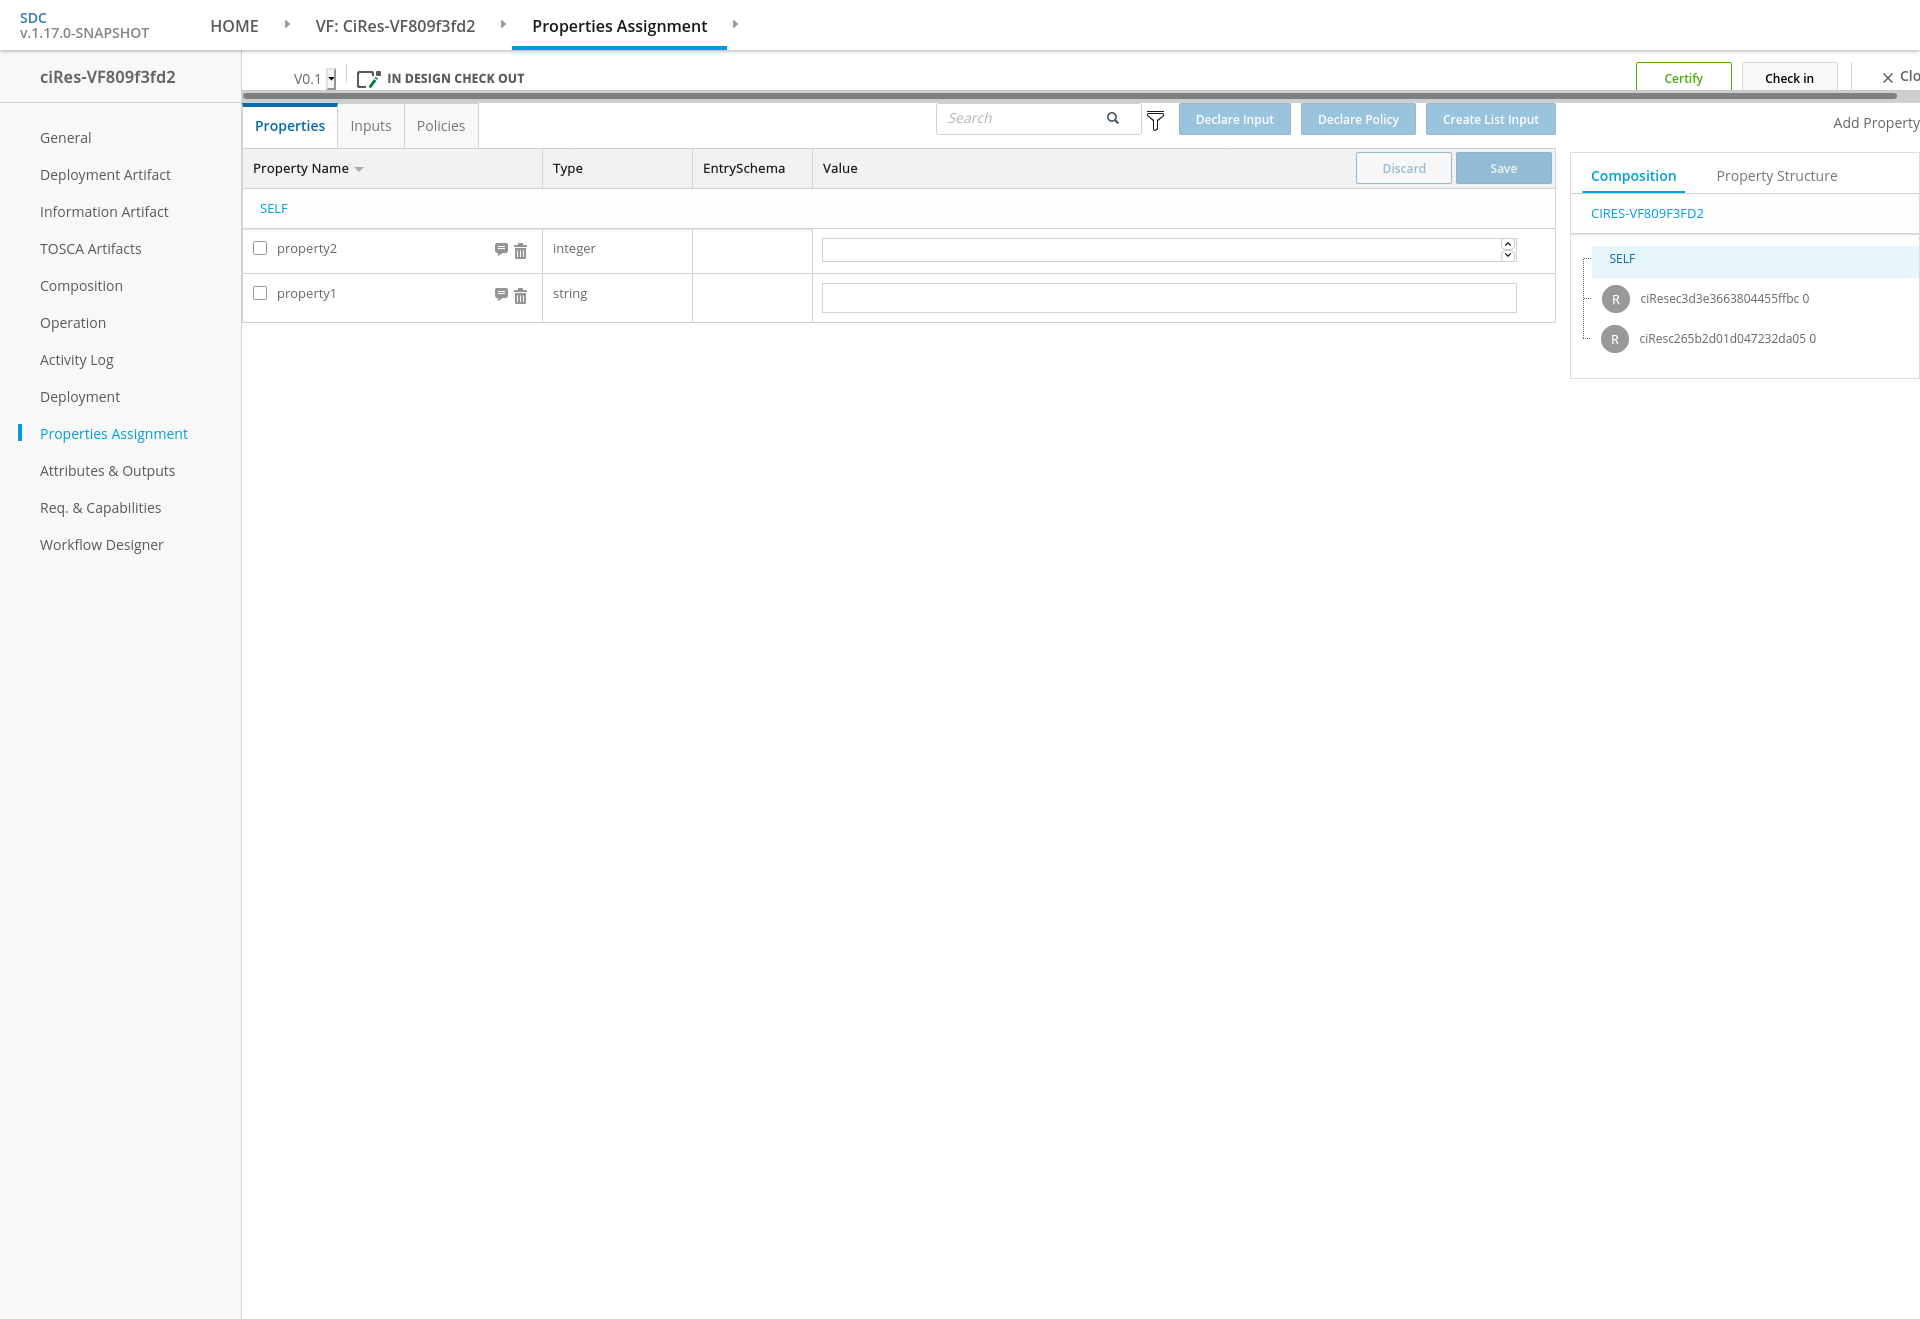The width and height of the screenshot is (1920, 1319).
Task: Focus the property1 value field
Action: (x=1169, y=298)
